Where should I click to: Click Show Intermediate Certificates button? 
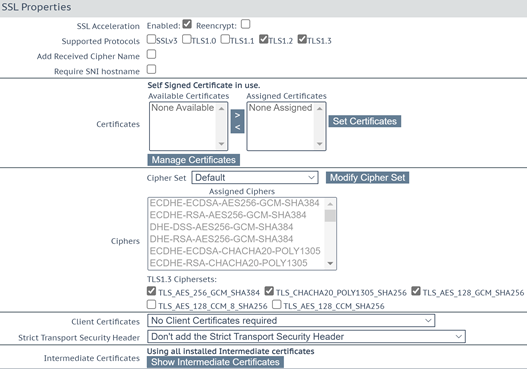click(x=215, y=362)
